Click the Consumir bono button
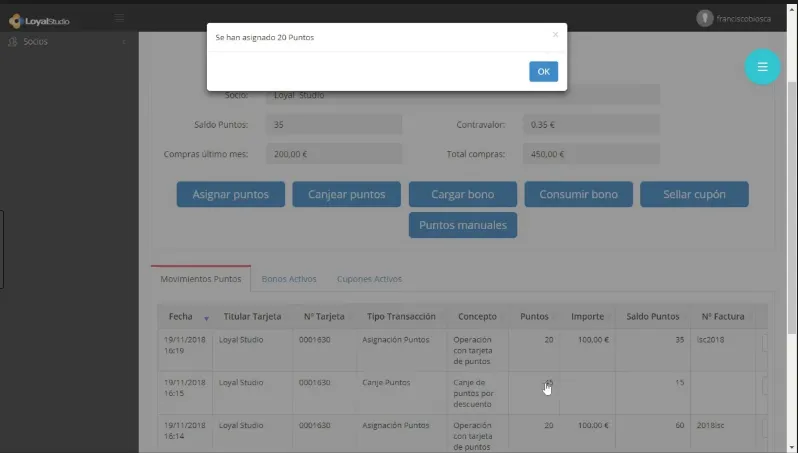This screenshot has height=453, width=798. [x=579, y=194]
